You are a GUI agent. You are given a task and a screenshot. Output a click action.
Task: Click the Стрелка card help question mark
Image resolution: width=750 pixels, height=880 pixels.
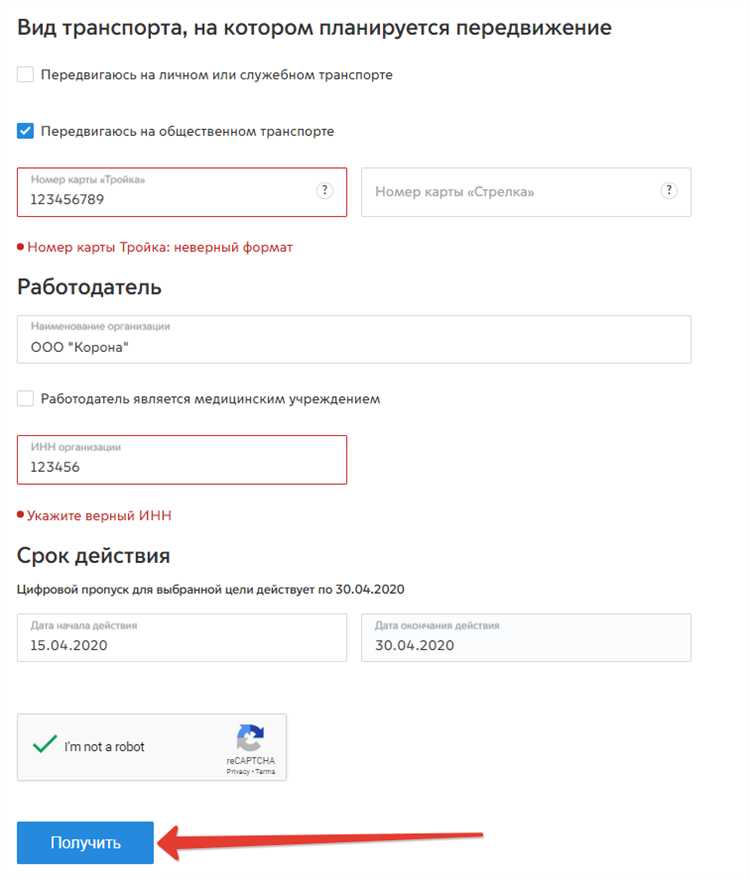coord(668,189)
